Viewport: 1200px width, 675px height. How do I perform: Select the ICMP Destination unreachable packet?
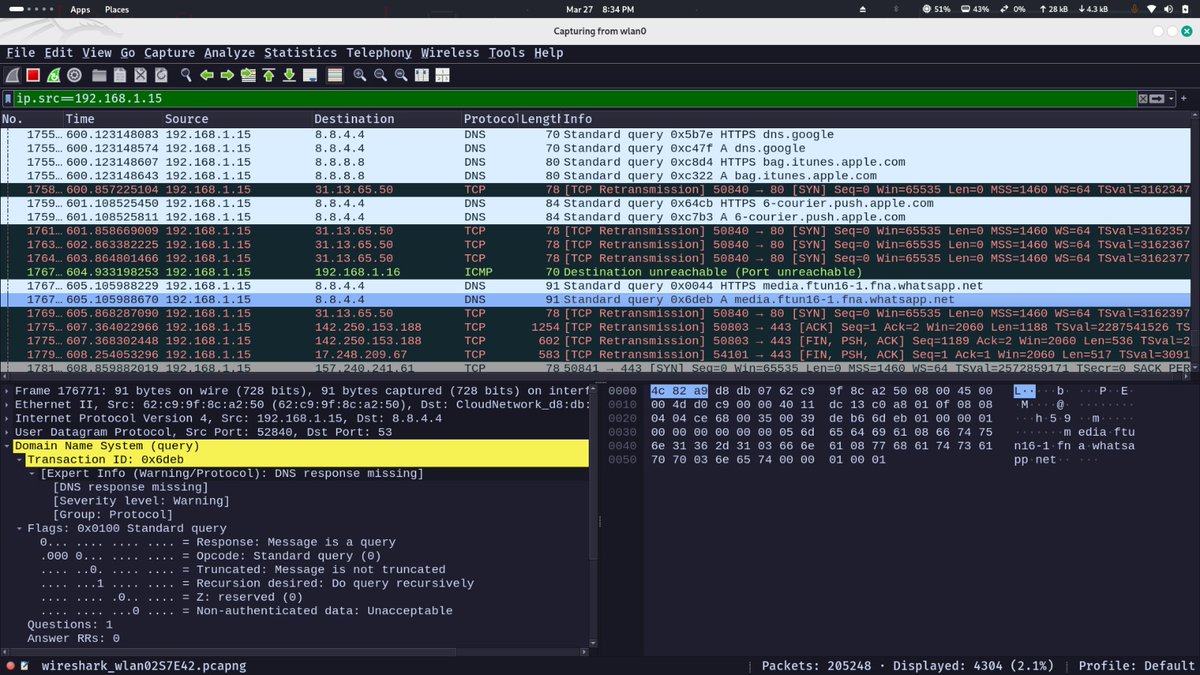(595, 272)
